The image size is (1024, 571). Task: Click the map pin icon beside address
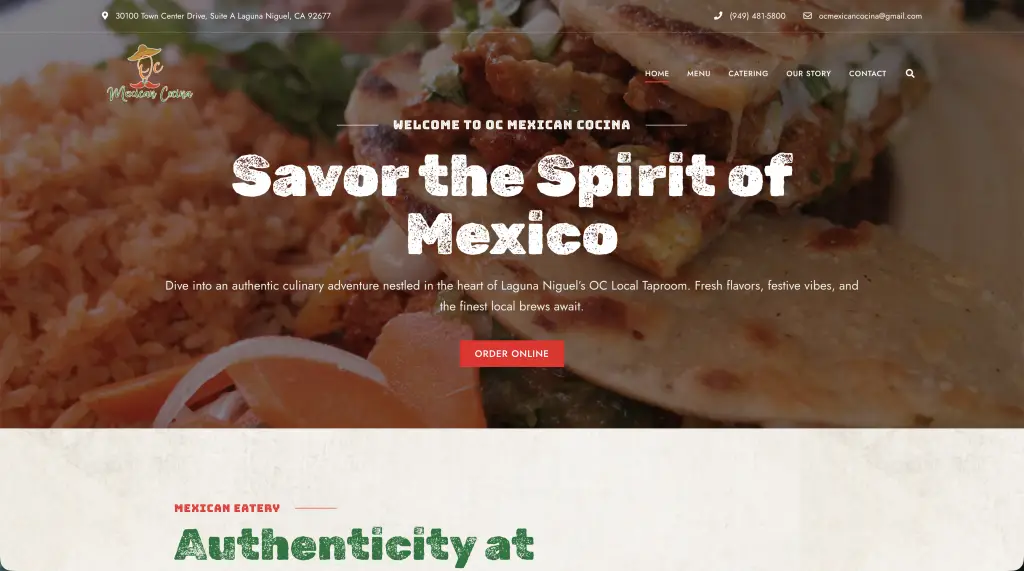click(x=104, y=16)
